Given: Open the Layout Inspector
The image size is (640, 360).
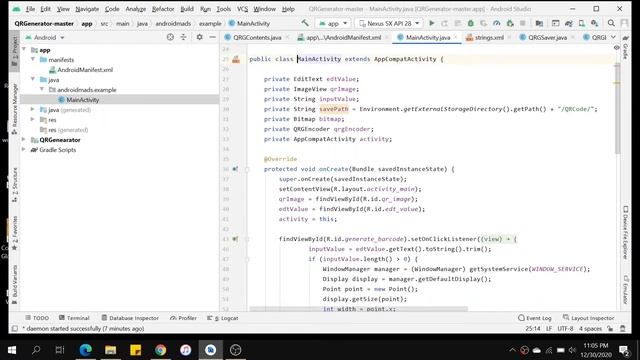Looking at the screenshot, I should (588, 318).
